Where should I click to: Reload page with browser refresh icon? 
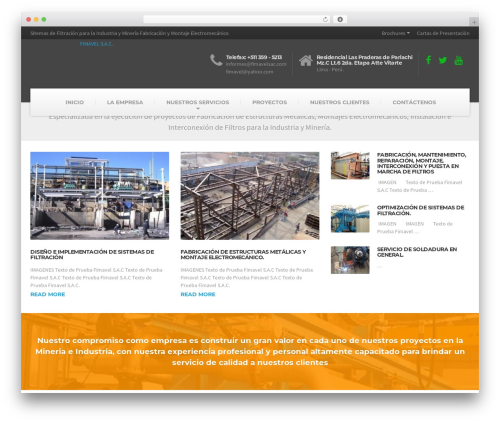point(325,19)
